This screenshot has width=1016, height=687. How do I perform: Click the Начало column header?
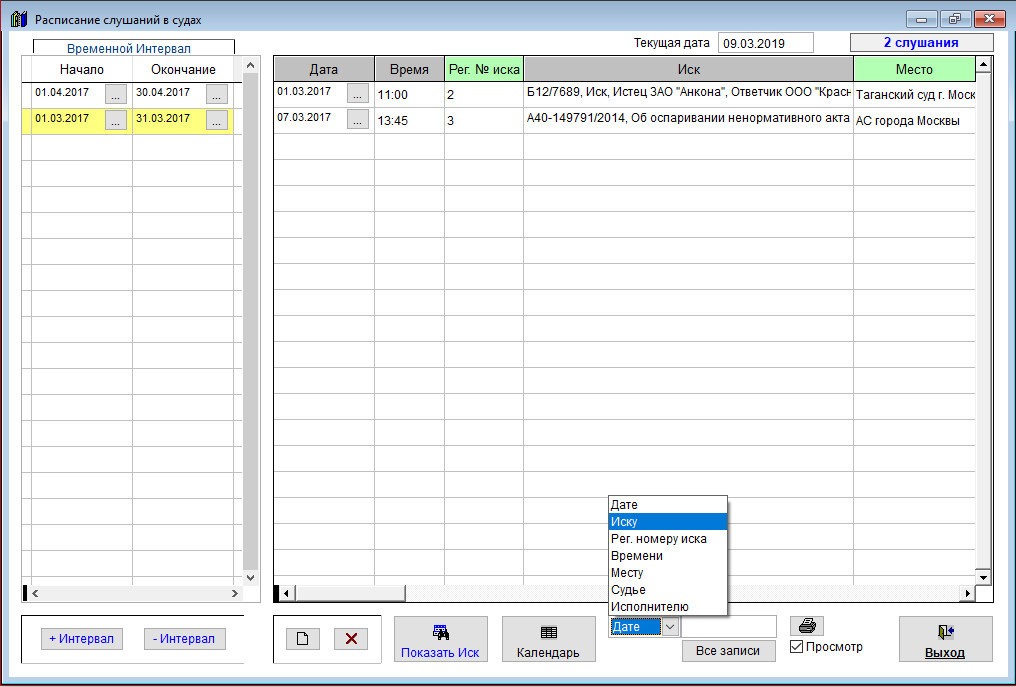coord(82,69)
